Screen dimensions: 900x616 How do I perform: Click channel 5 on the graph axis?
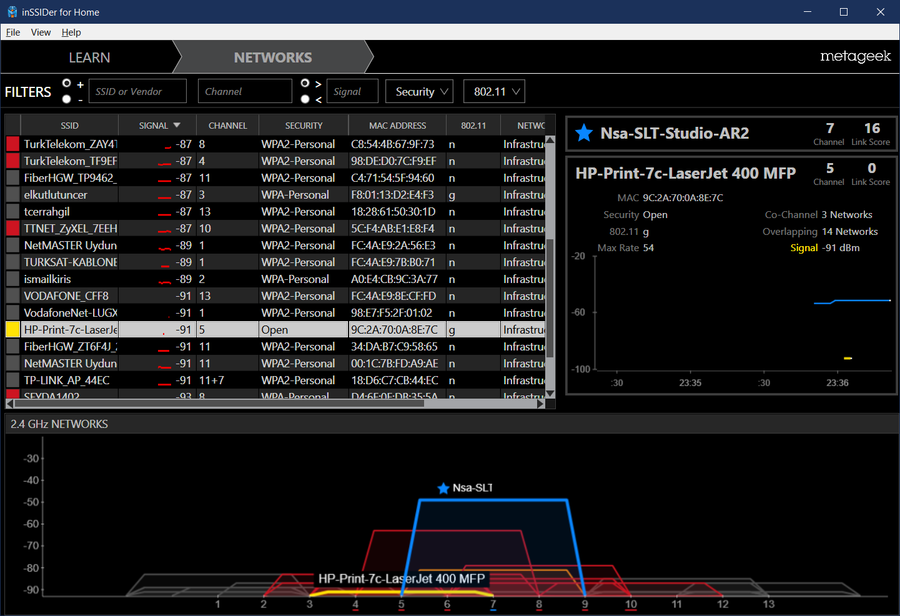(401, 603)
